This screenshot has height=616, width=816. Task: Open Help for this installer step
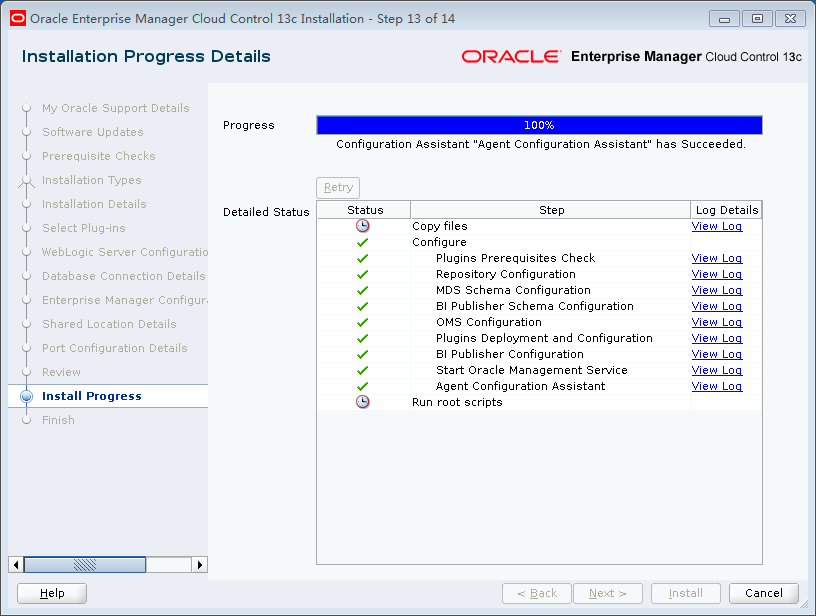point(51,593)
